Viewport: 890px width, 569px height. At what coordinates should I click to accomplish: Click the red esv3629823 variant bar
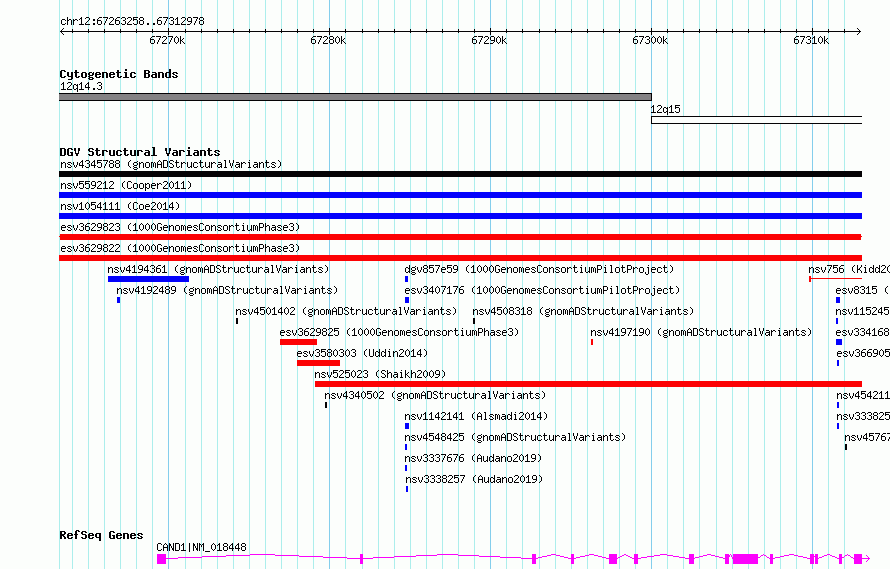[x=460, y=237]
